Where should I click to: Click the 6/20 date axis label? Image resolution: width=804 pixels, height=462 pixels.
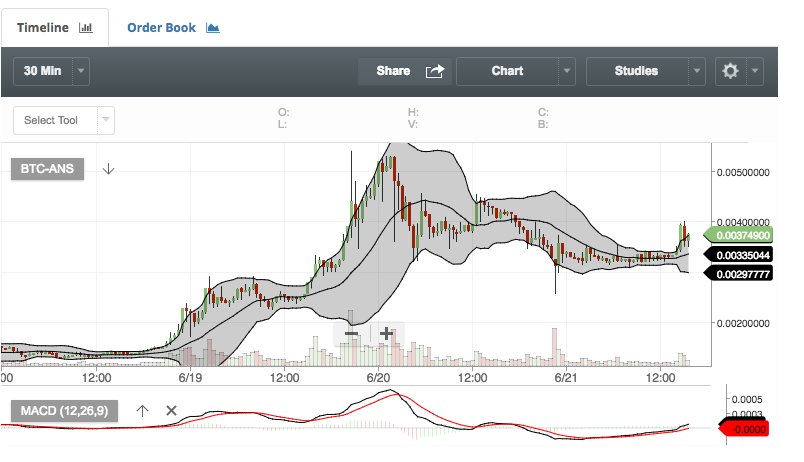378,378
